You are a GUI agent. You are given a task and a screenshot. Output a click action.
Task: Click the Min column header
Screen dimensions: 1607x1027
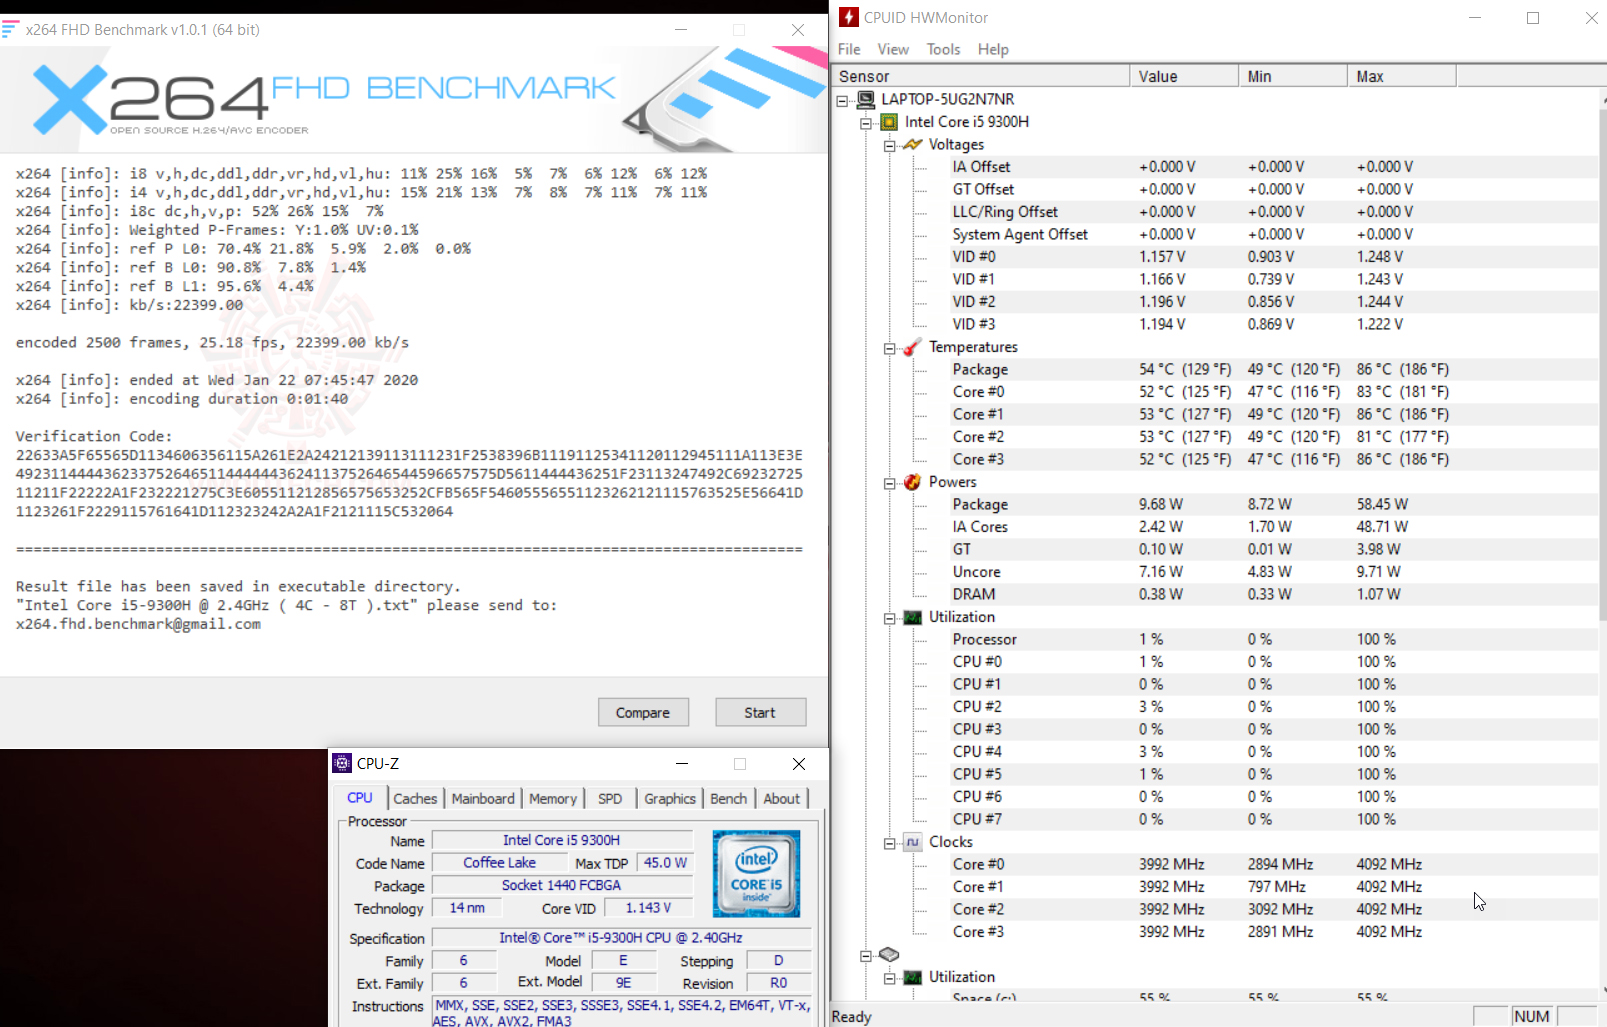pyautogui.click(x=1293, y=76)
